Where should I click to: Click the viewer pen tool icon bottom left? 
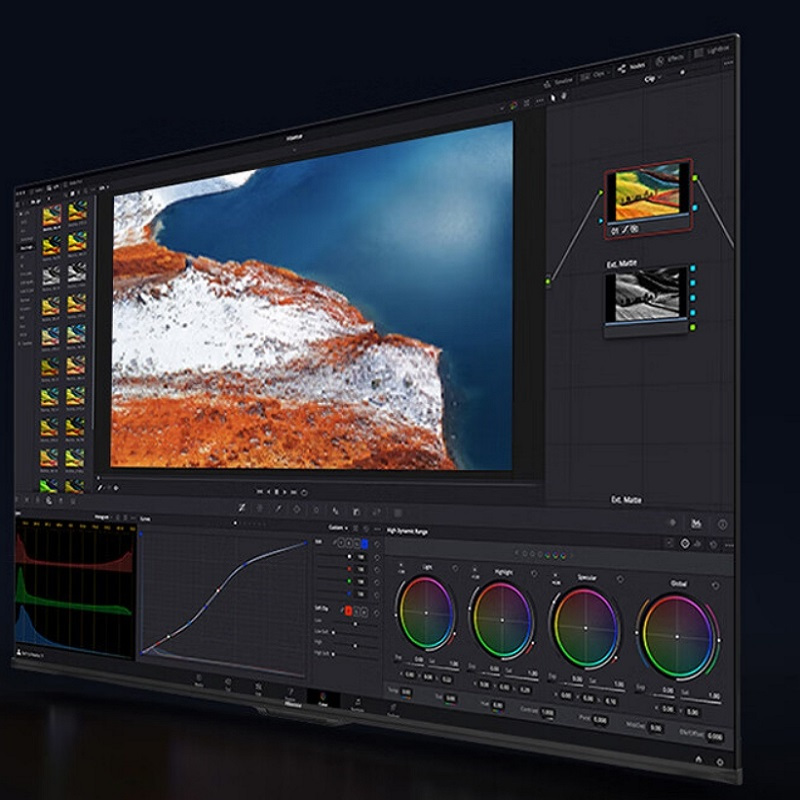pos(100,488)
